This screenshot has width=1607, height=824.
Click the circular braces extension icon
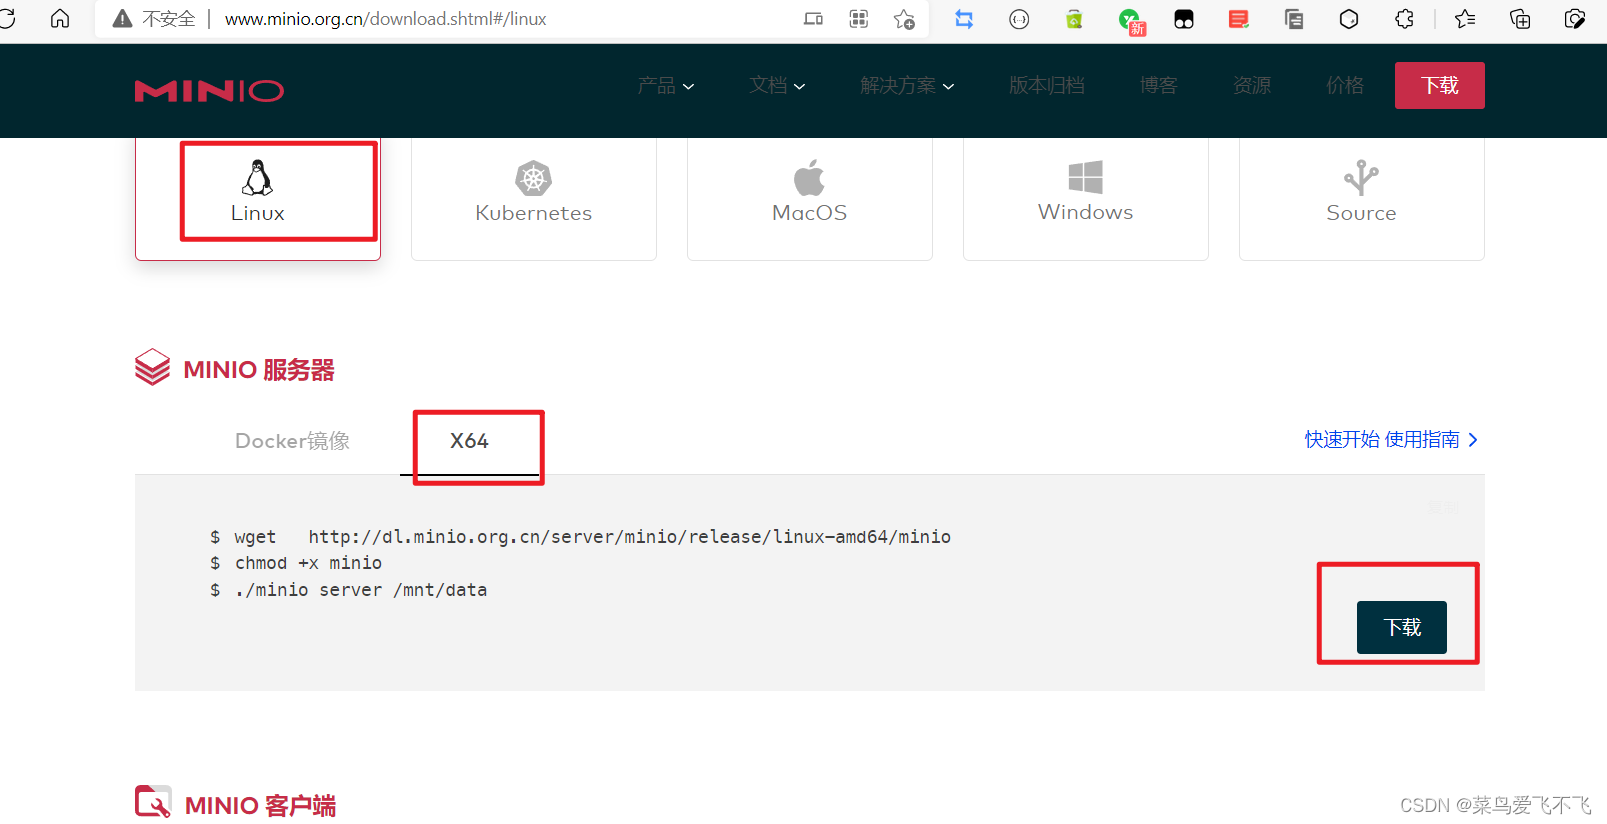click(1019, 19)
